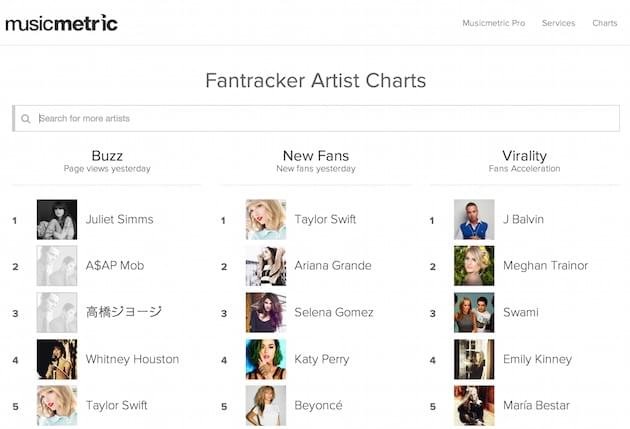The width and height of the screenshot is (630, 429).
Task: Open the Emily Kinney link
Action: (x=537, y=359)
